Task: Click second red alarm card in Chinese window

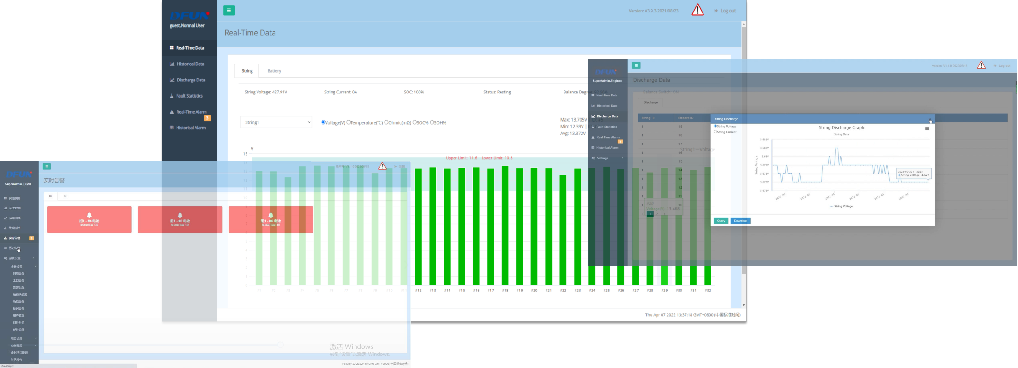Action: [x=180, y=219]
